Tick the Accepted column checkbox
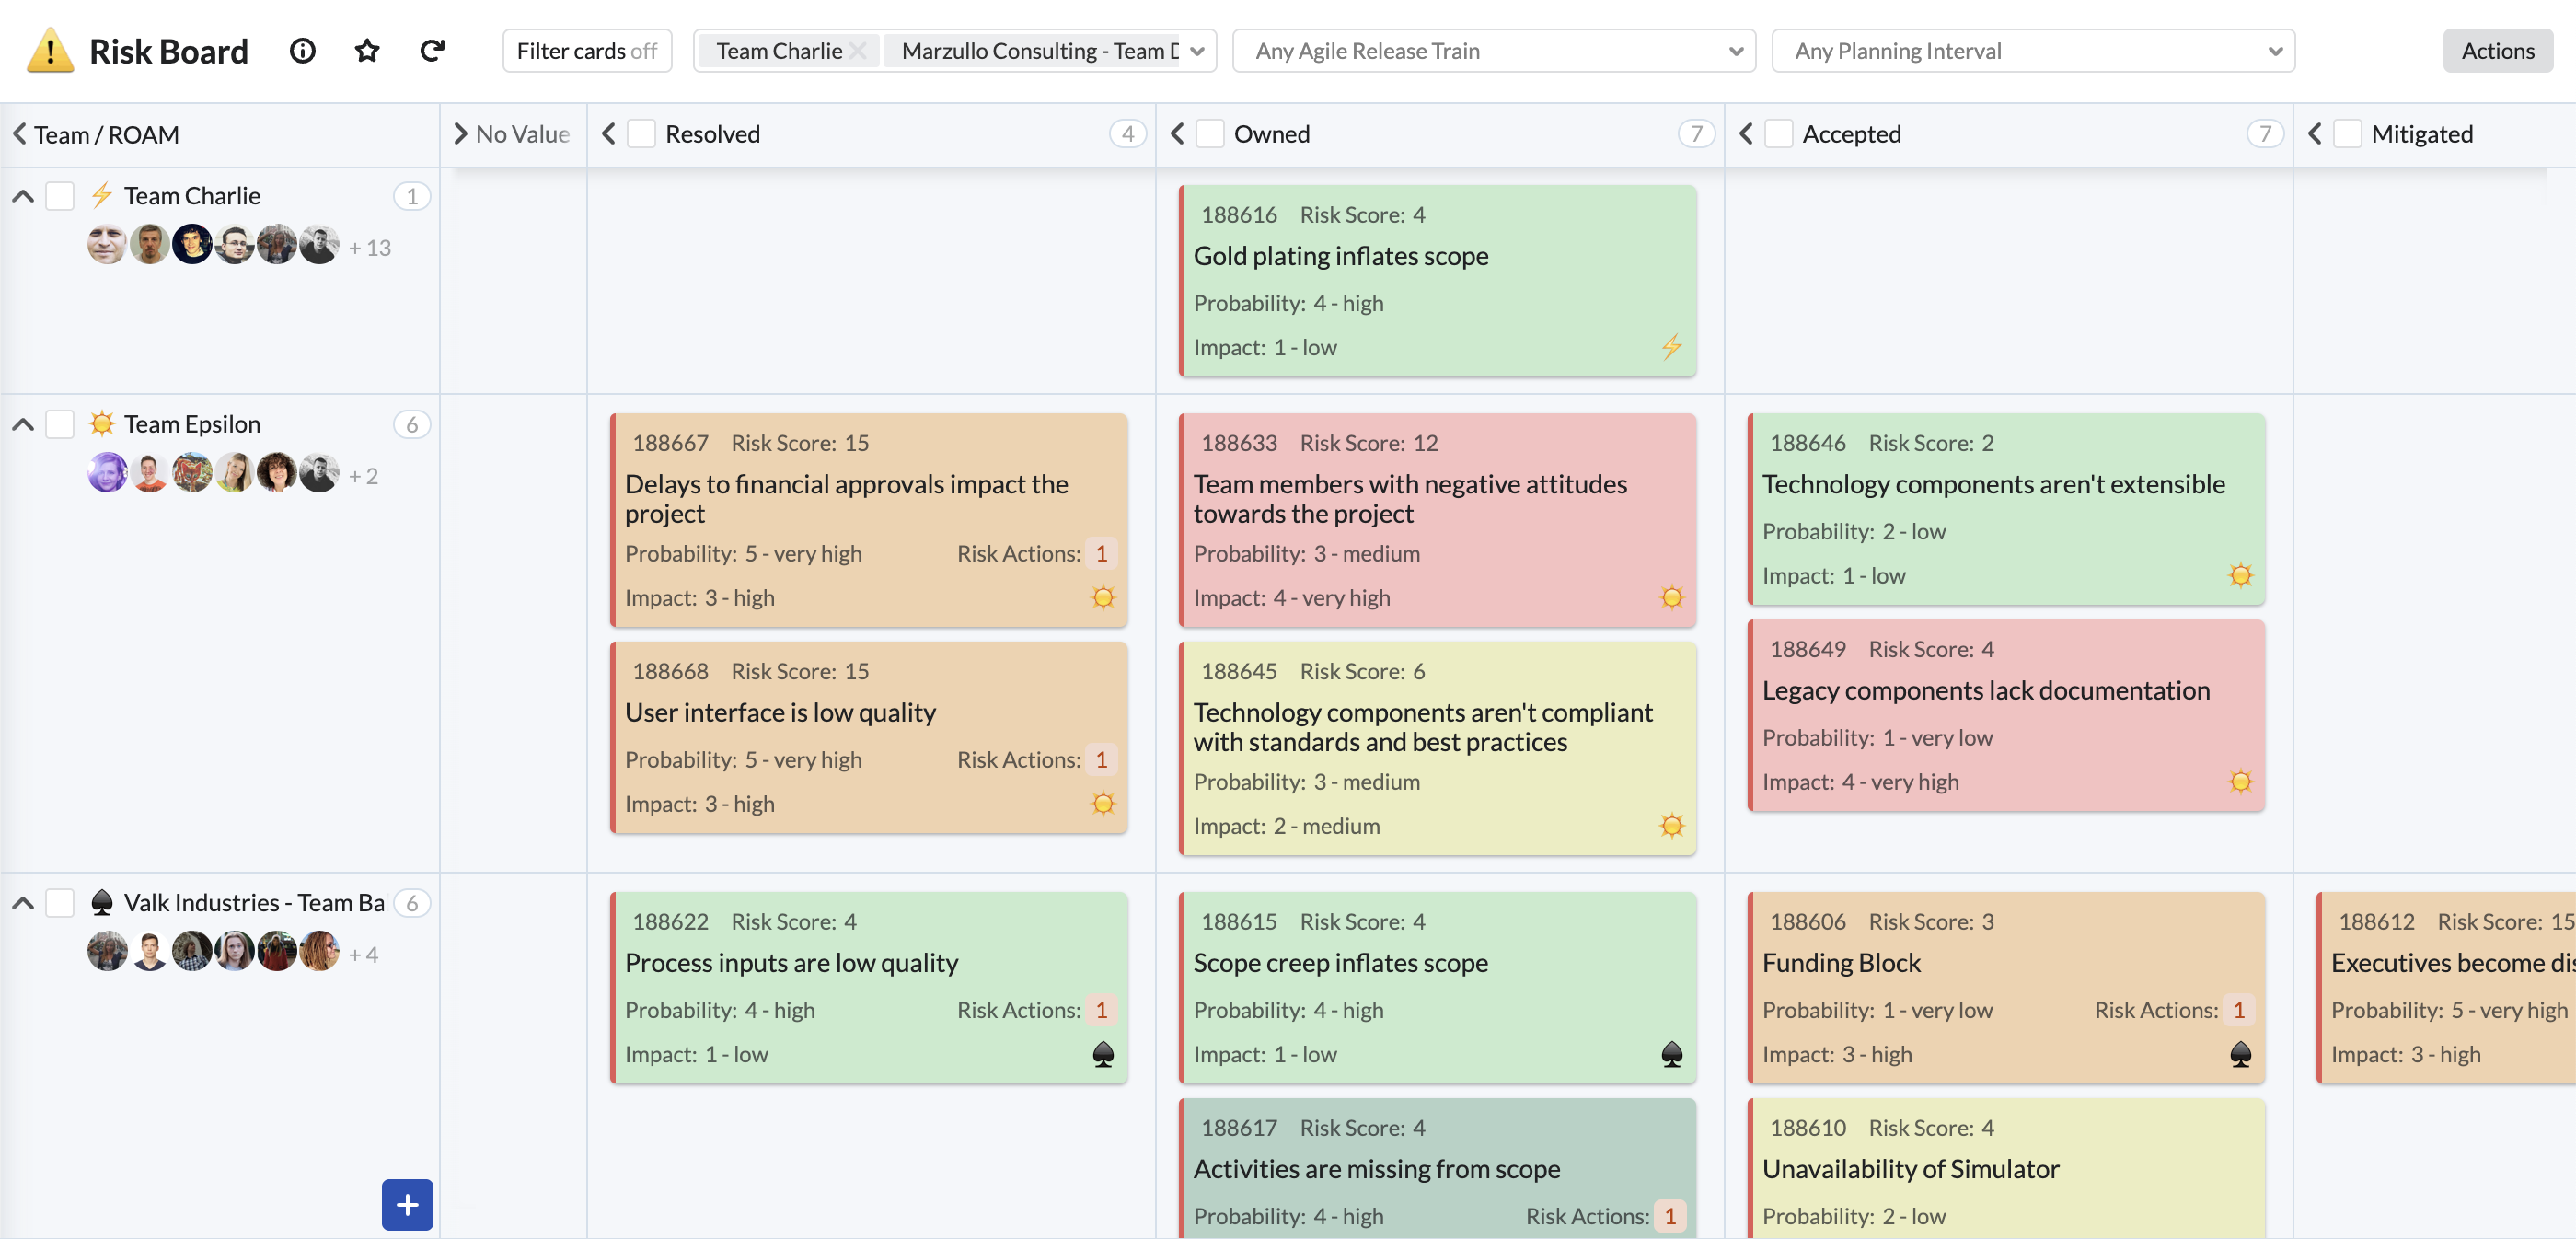 click(1778, 134)
